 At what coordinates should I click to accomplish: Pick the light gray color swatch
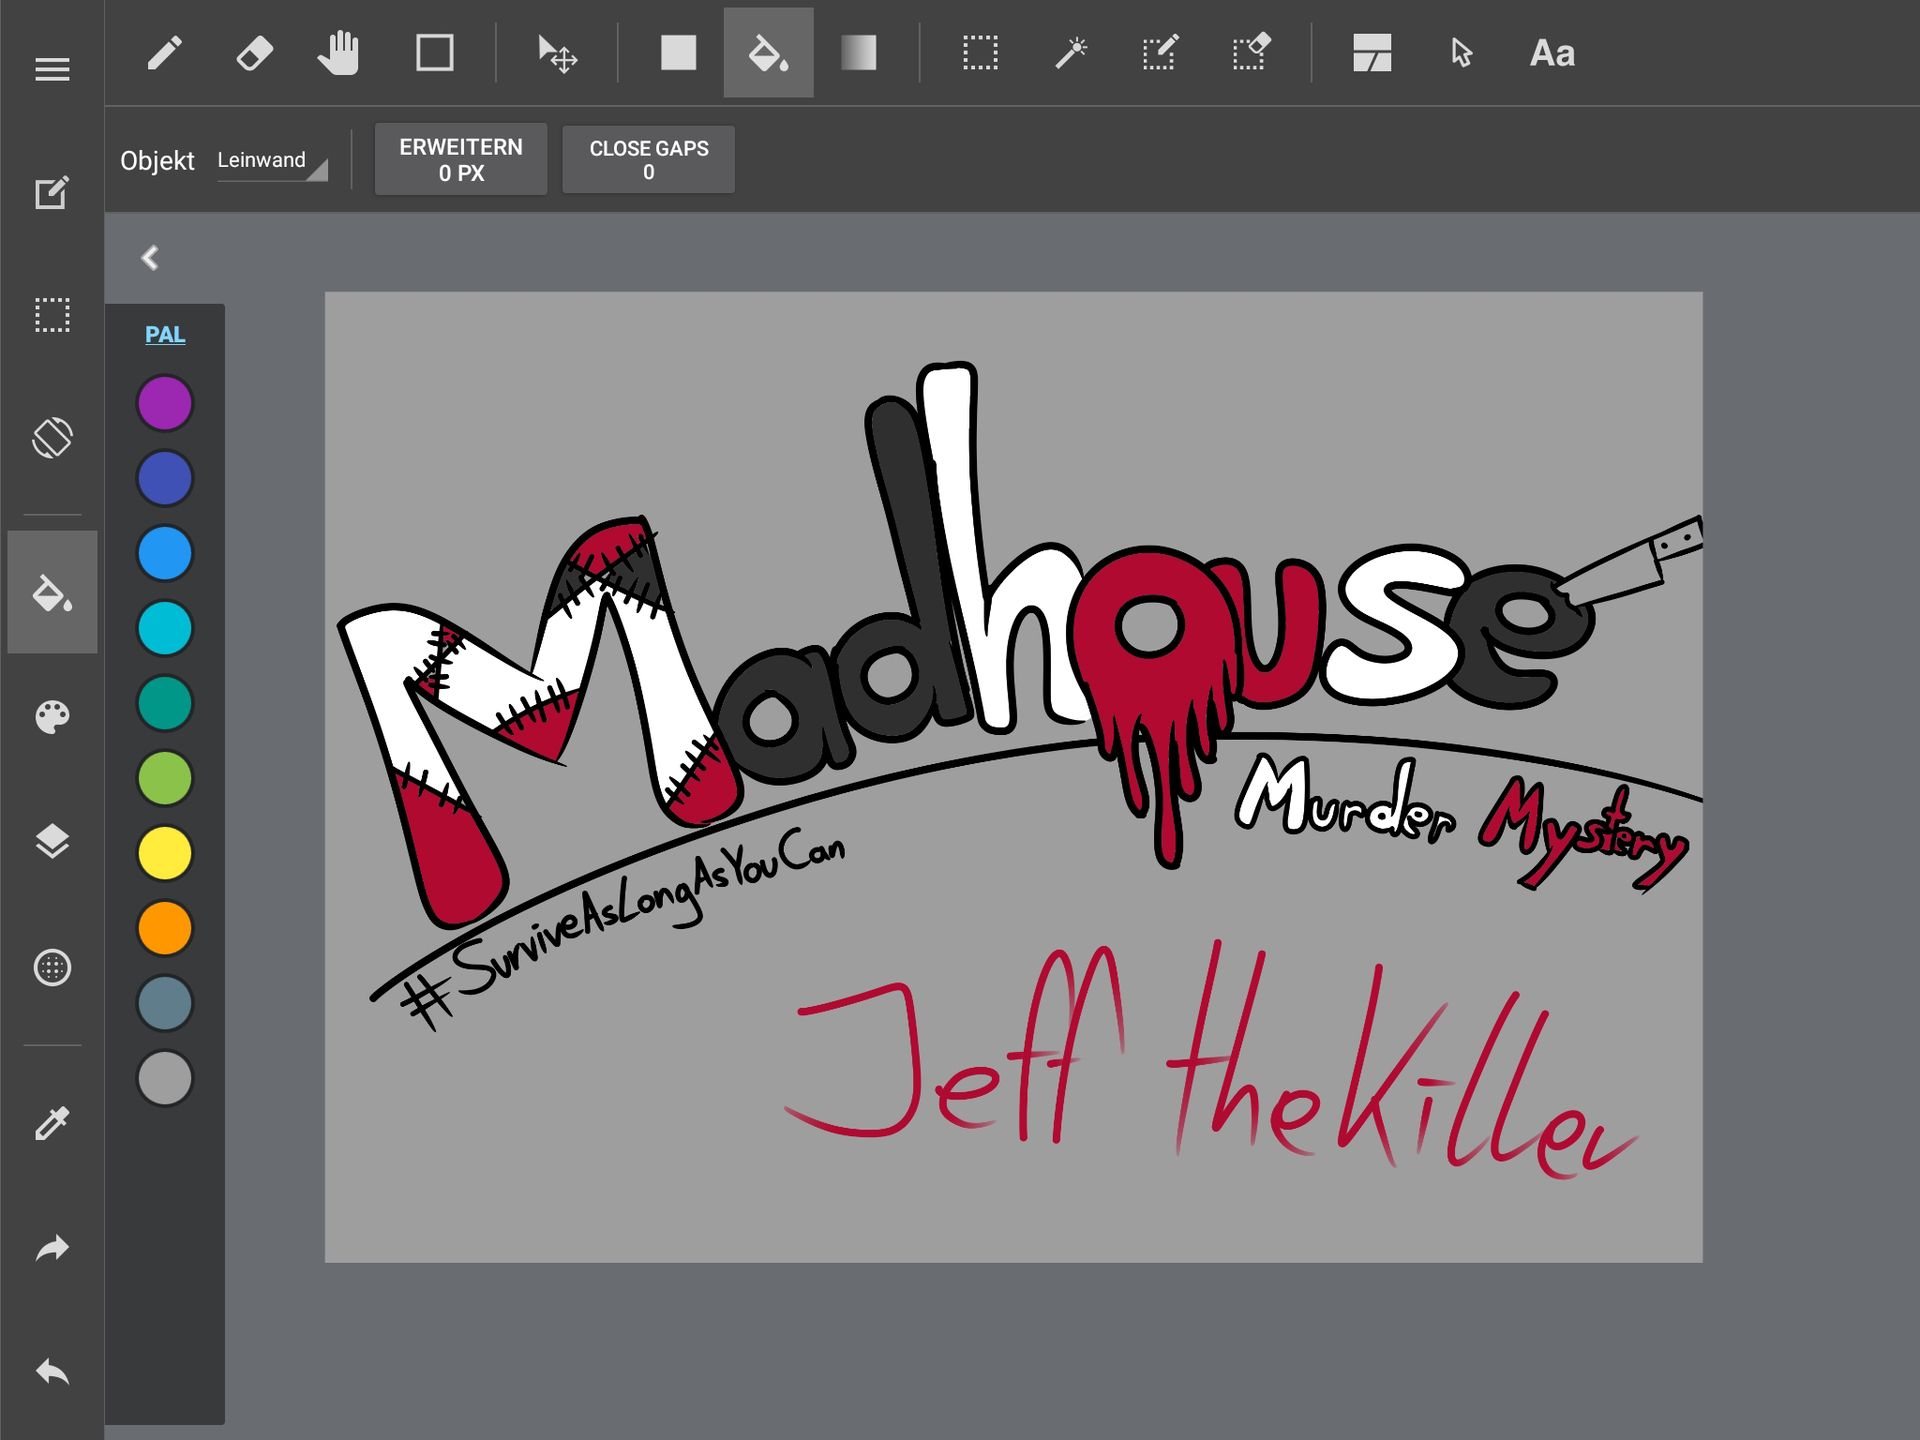coord(165,1079)
